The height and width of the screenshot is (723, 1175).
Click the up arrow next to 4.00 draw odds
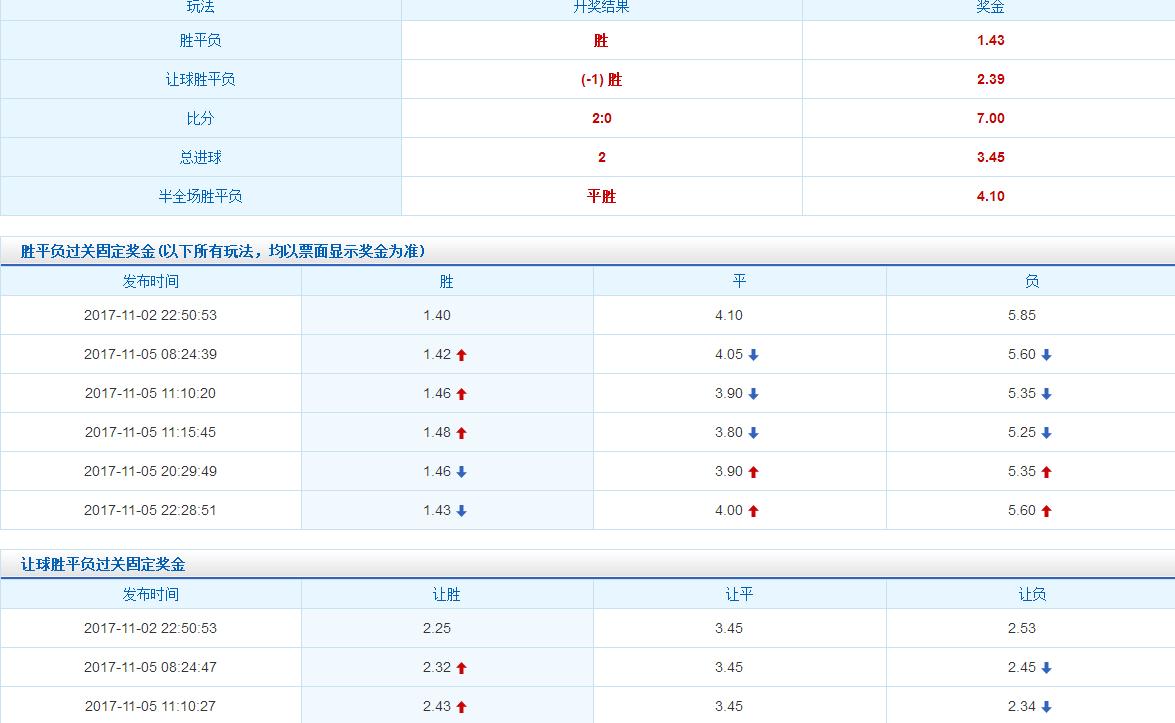[x=752, y=510]
